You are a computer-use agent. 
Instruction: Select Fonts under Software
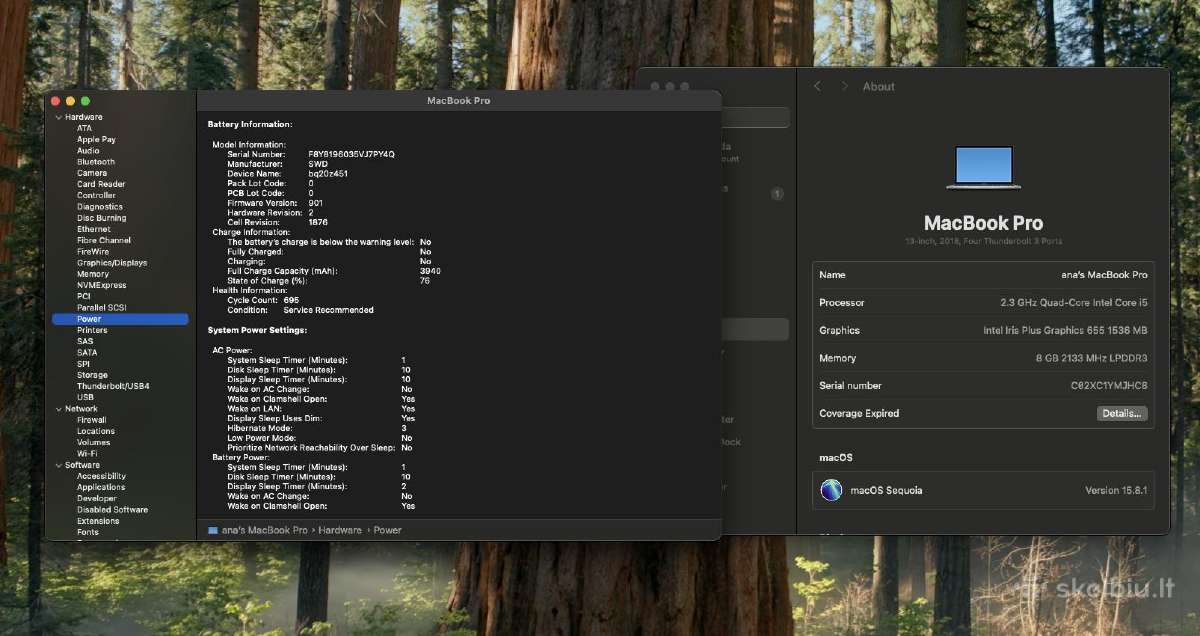click(x=88, y=532)
